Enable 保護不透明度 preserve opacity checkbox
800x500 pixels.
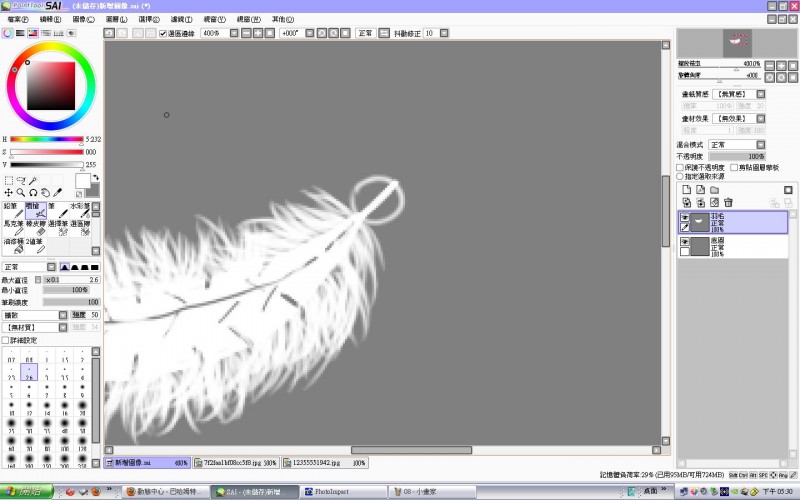coord(680,167)
